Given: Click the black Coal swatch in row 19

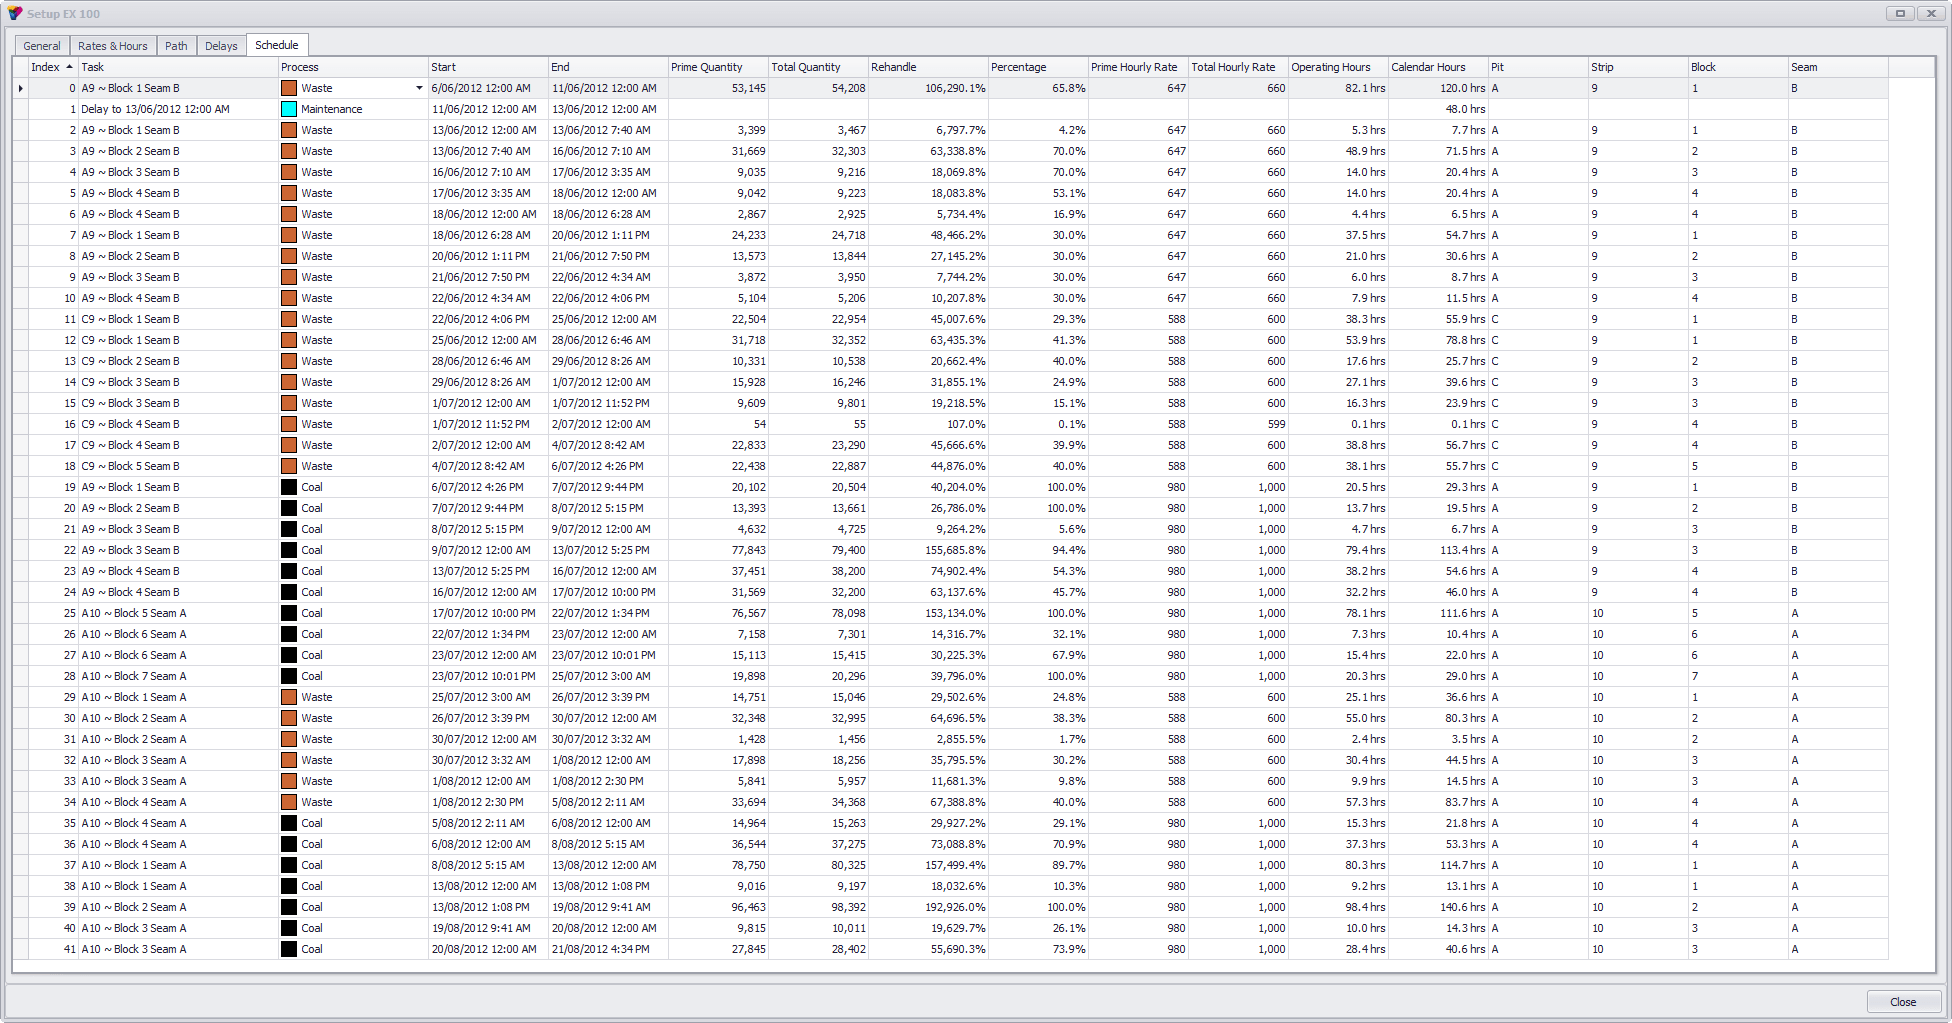Looking at the screenshot, I should (x=289, y=487).
